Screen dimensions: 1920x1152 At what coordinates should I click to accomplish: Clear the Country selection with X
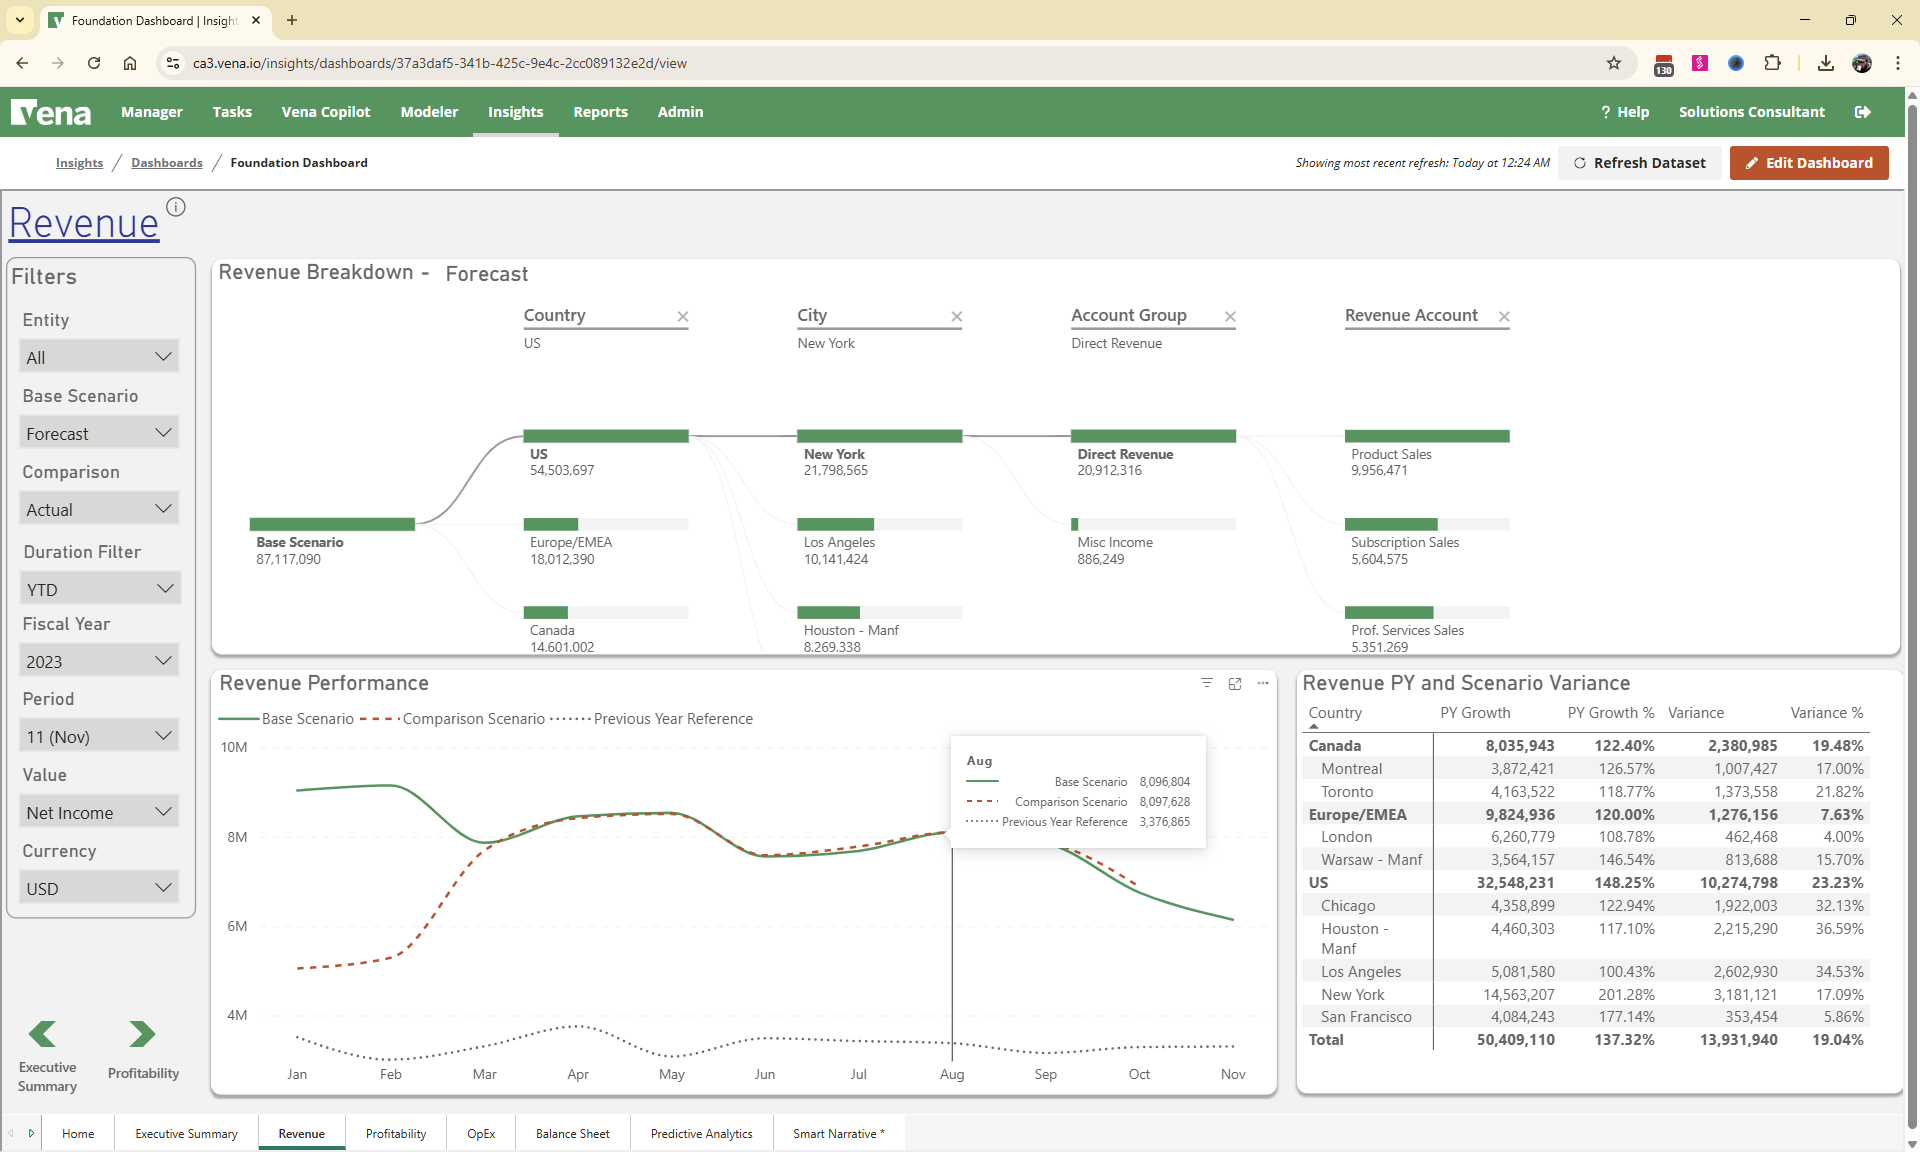click(x=683, y=317)
